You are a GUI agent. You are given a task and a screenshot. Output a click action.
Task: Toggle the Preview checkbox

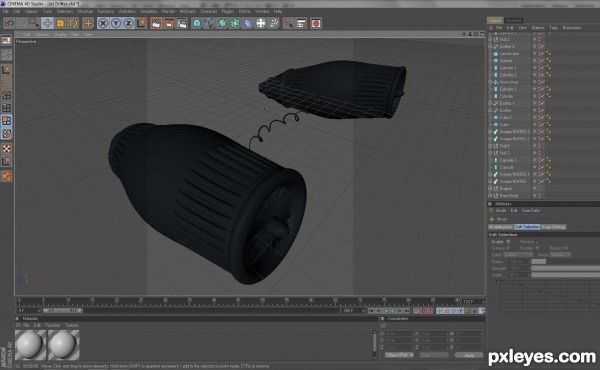point(537,242)
